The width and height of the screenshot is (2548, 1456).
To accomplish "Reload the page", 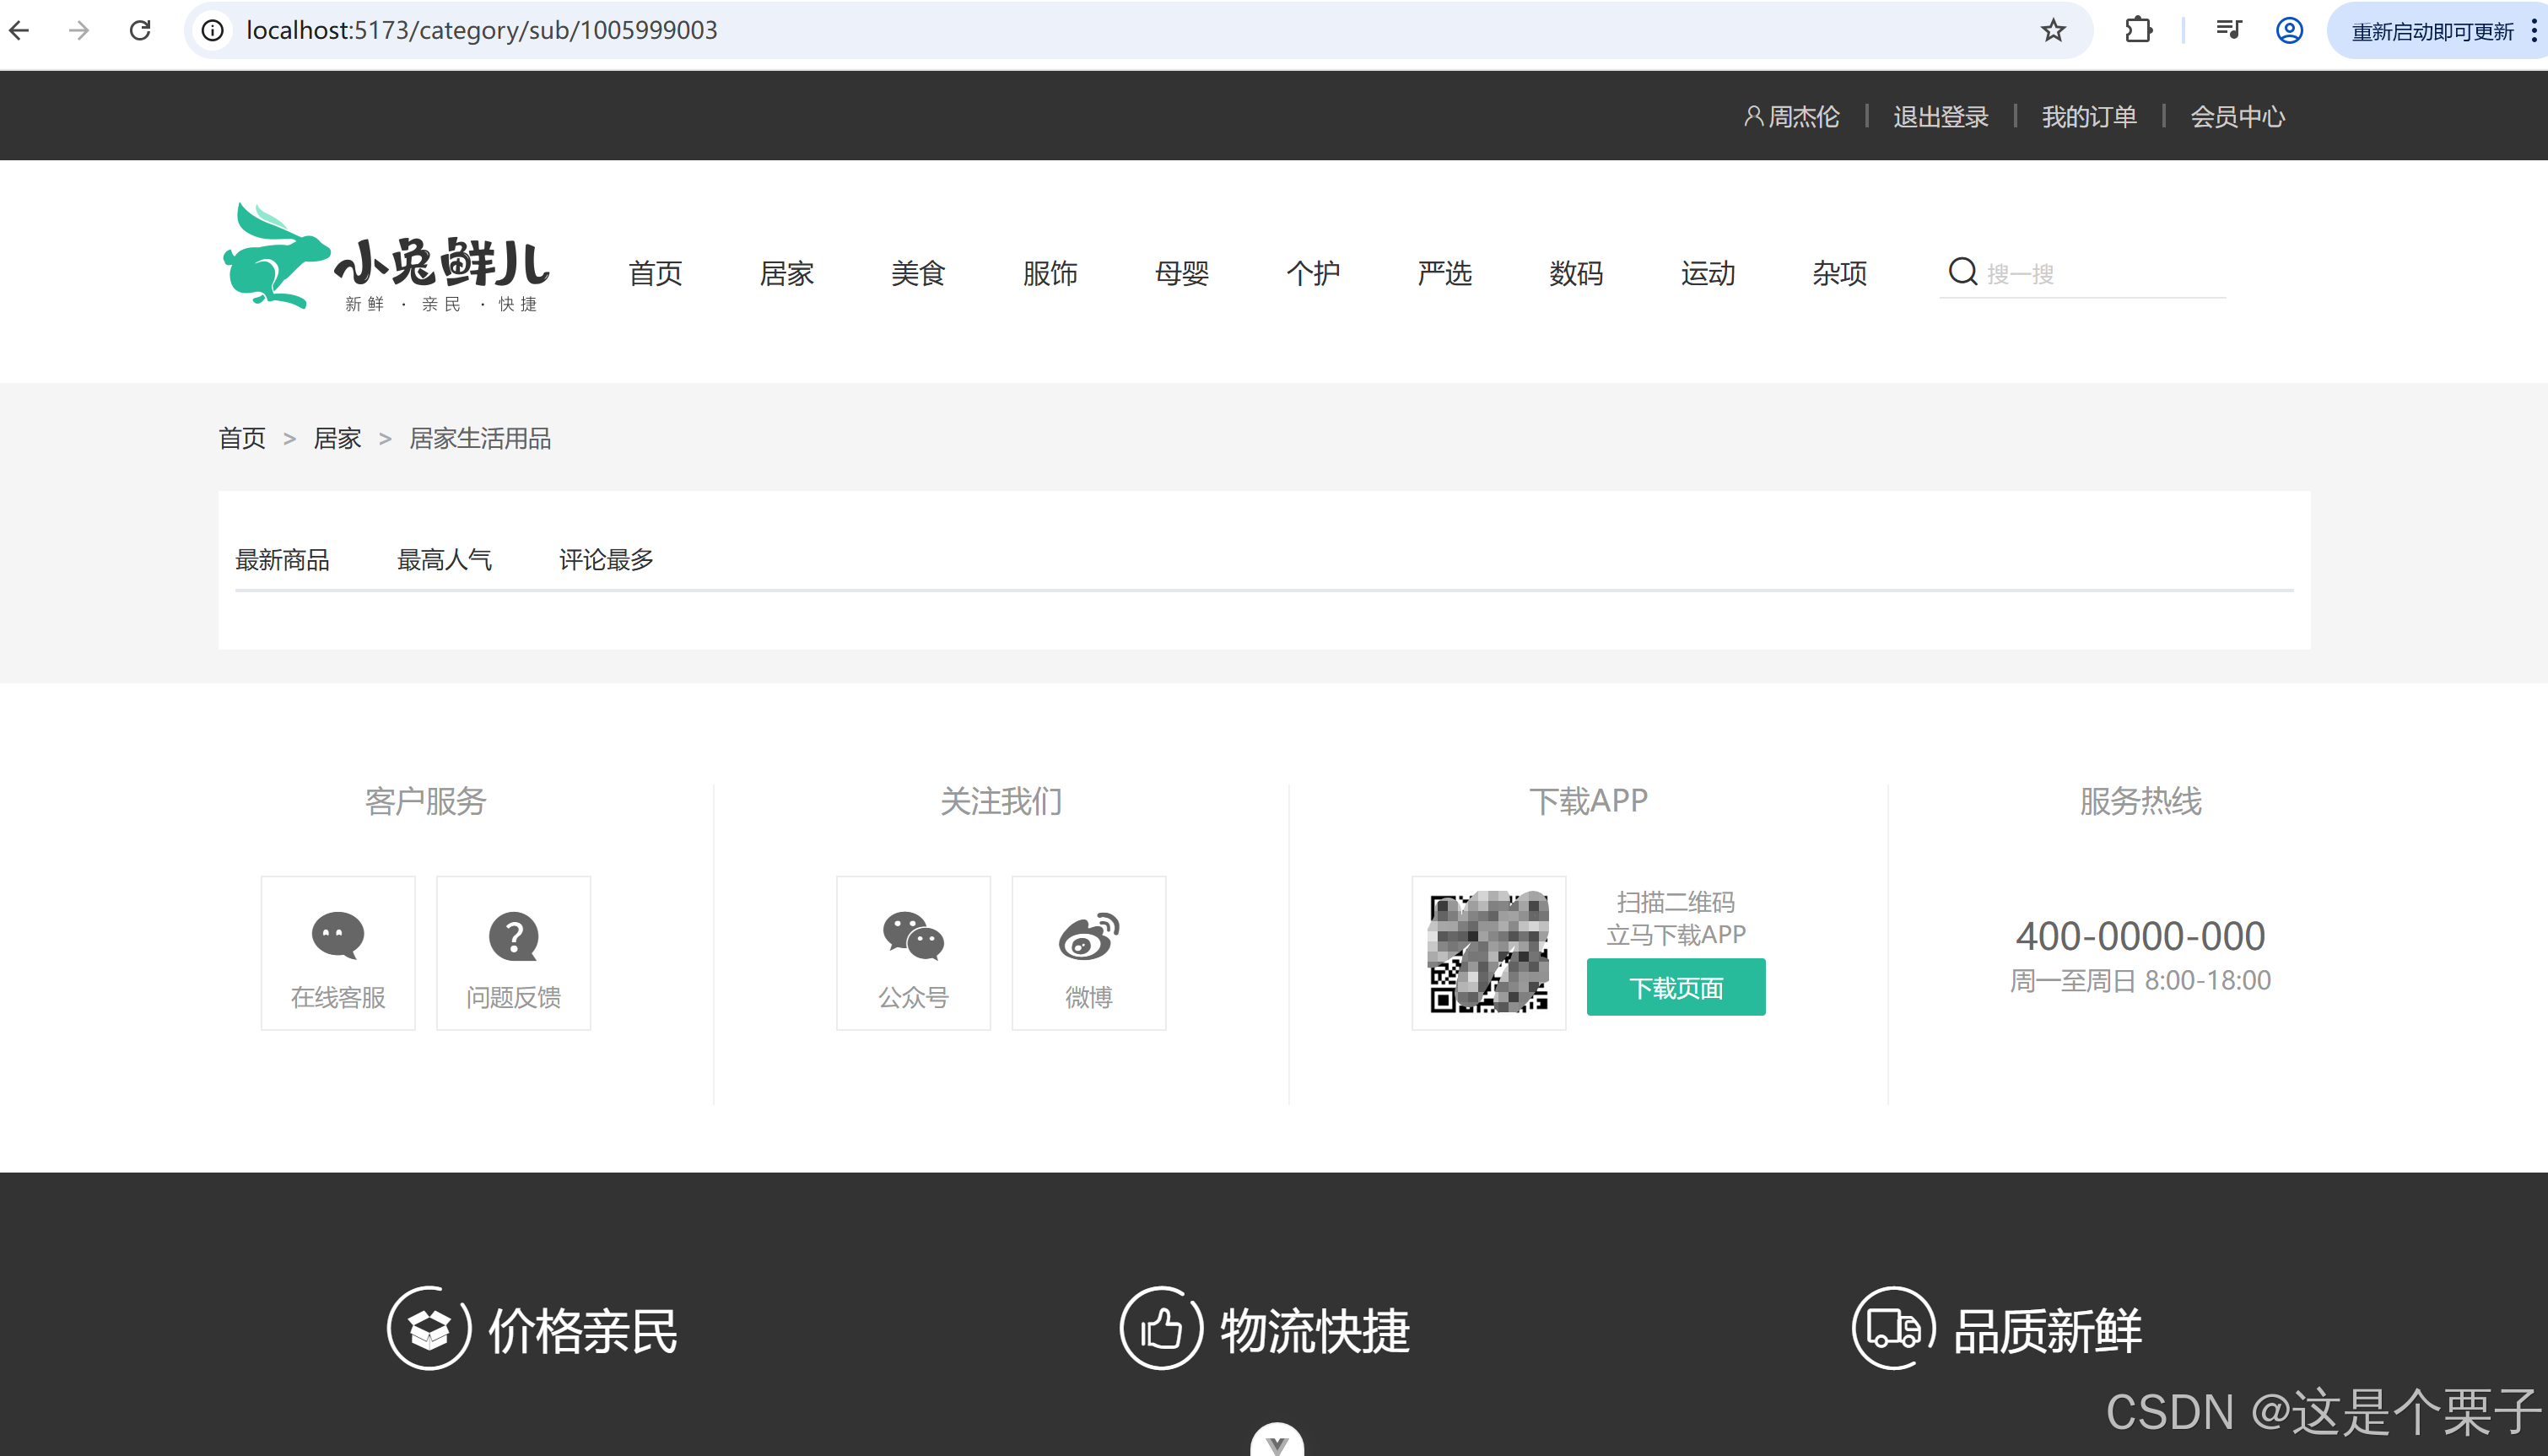I will (x=140, y=30).
